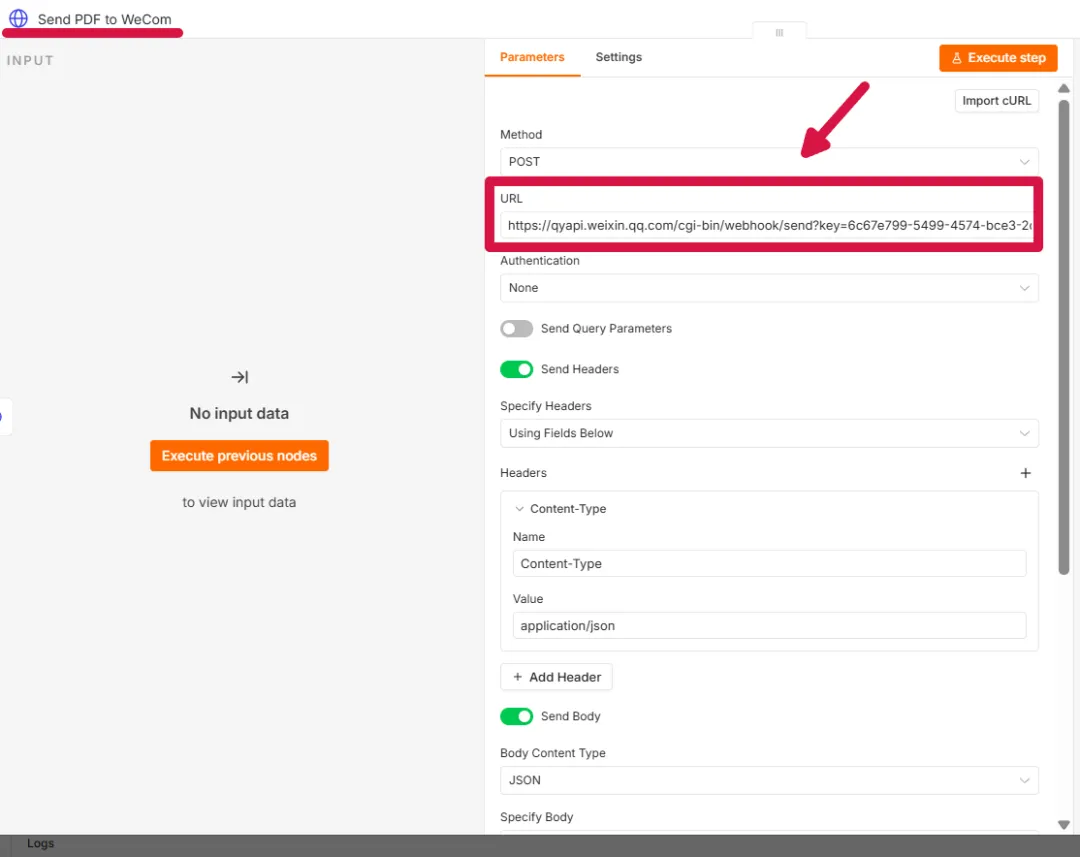
Task: Click Execute previous nodes button
Action: click(239, 455)
